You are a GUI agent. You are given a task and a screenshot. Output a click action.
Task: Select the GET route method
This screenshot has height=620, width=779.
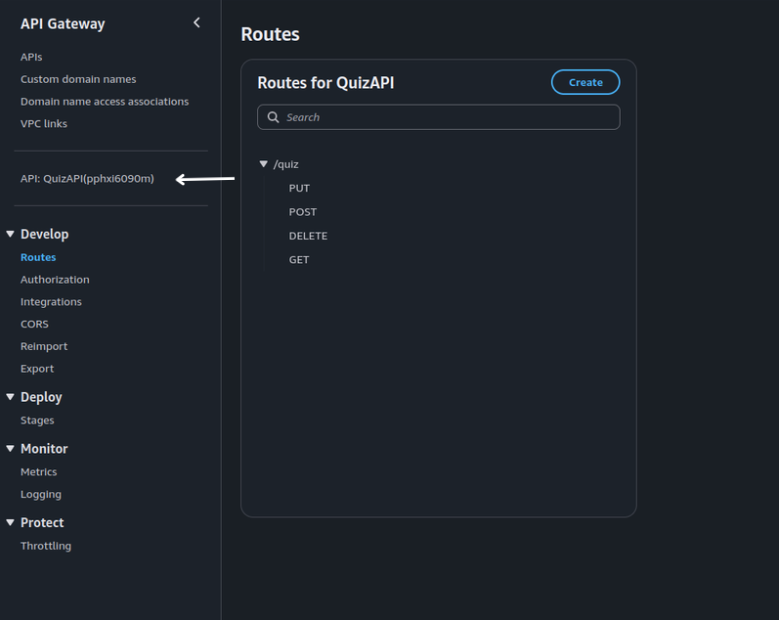click(299, 260)
